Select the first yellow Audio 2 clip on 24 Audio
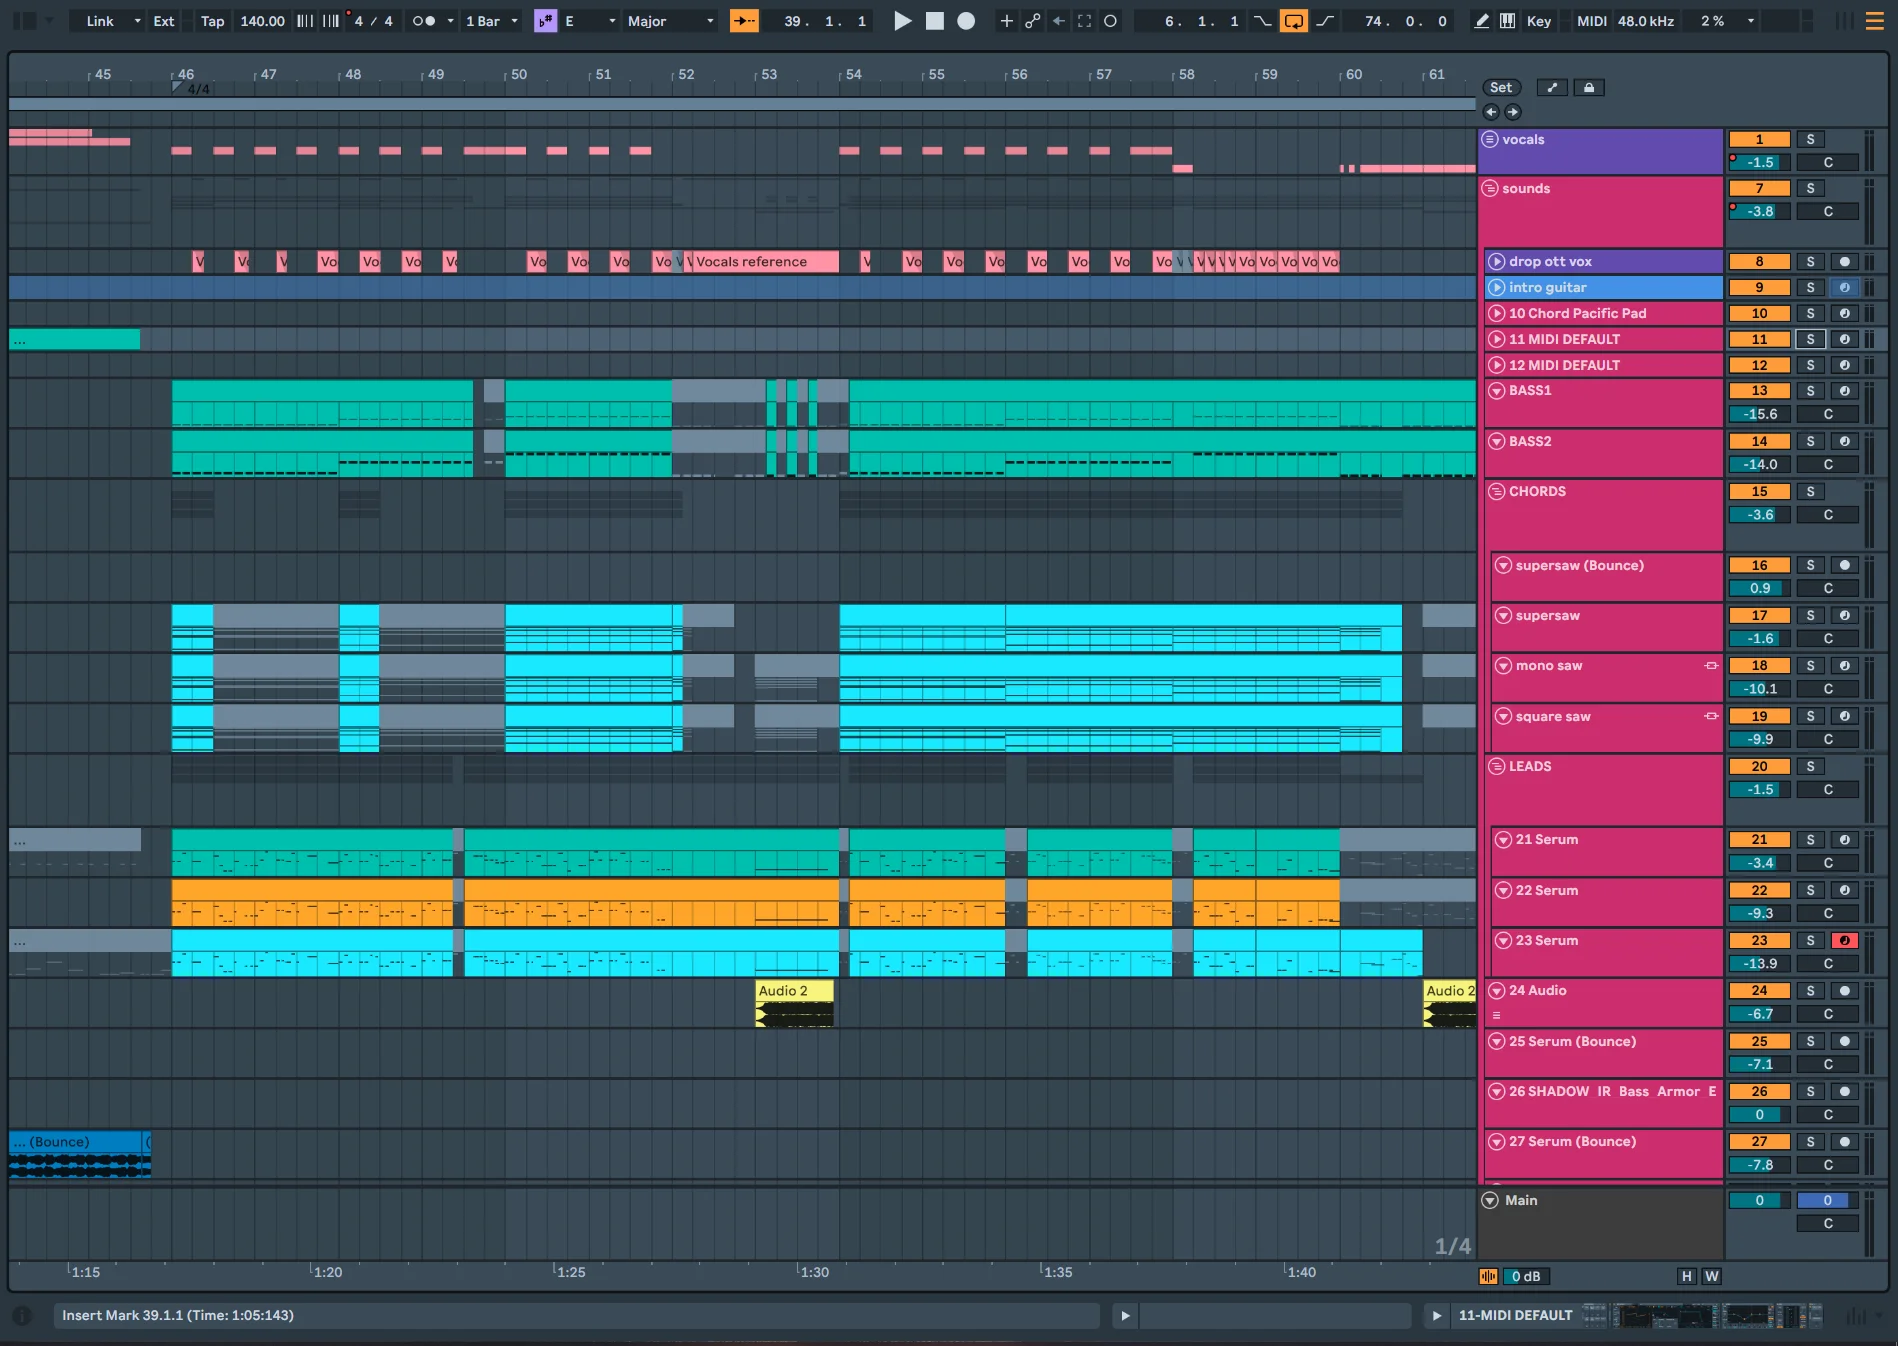1898x1346 pixels. 795,1003
